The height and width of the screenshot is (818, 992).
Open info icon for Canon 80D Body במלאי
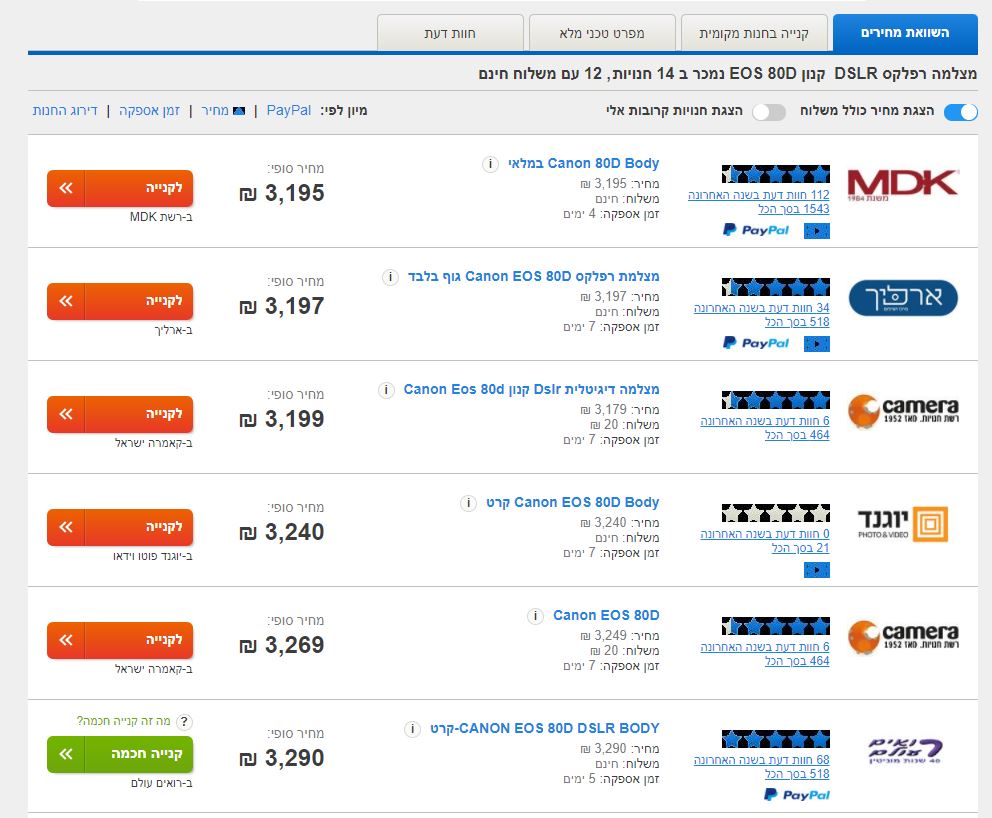[x=490, y=164]
